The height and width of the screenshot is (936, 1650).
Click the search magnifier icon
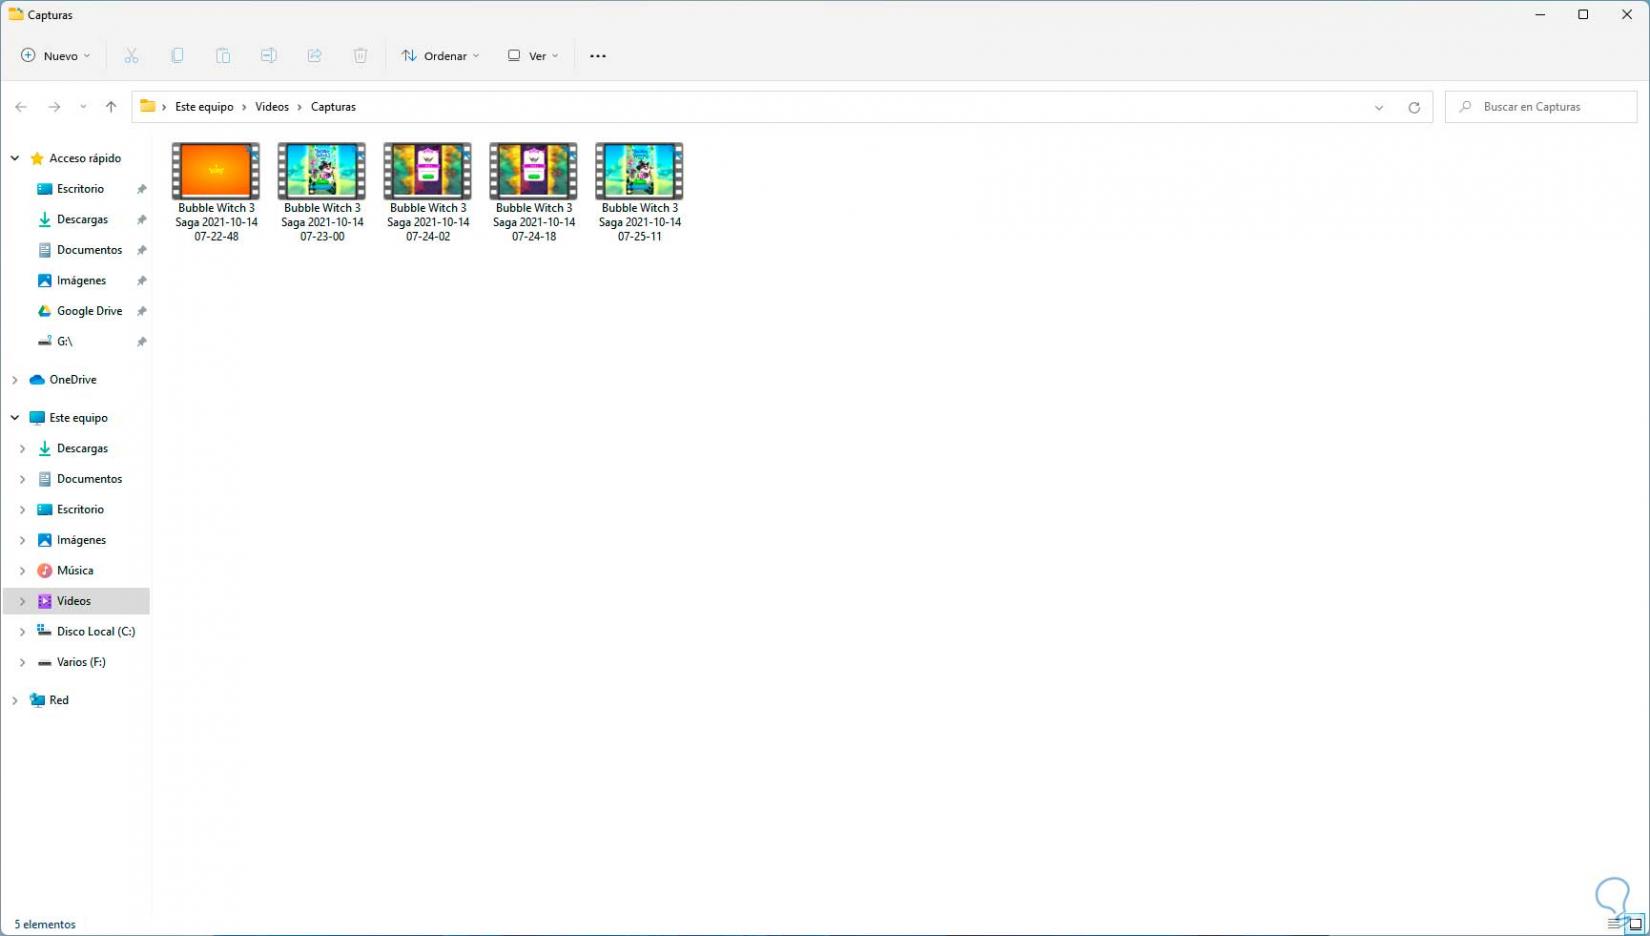tap(1465, 107)
